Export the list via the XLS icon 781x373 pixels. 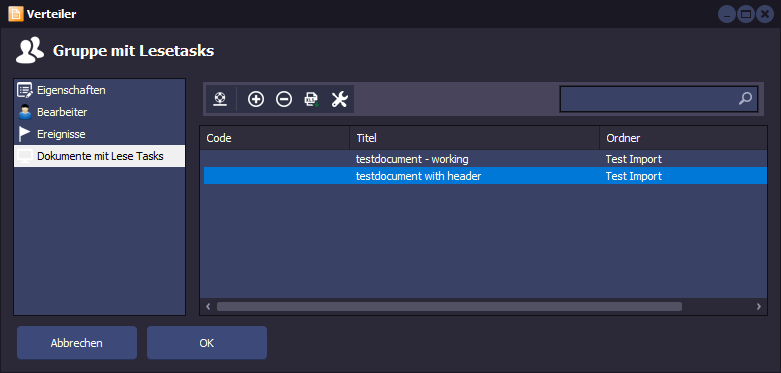pyautogui.click(x=311, y=99)
